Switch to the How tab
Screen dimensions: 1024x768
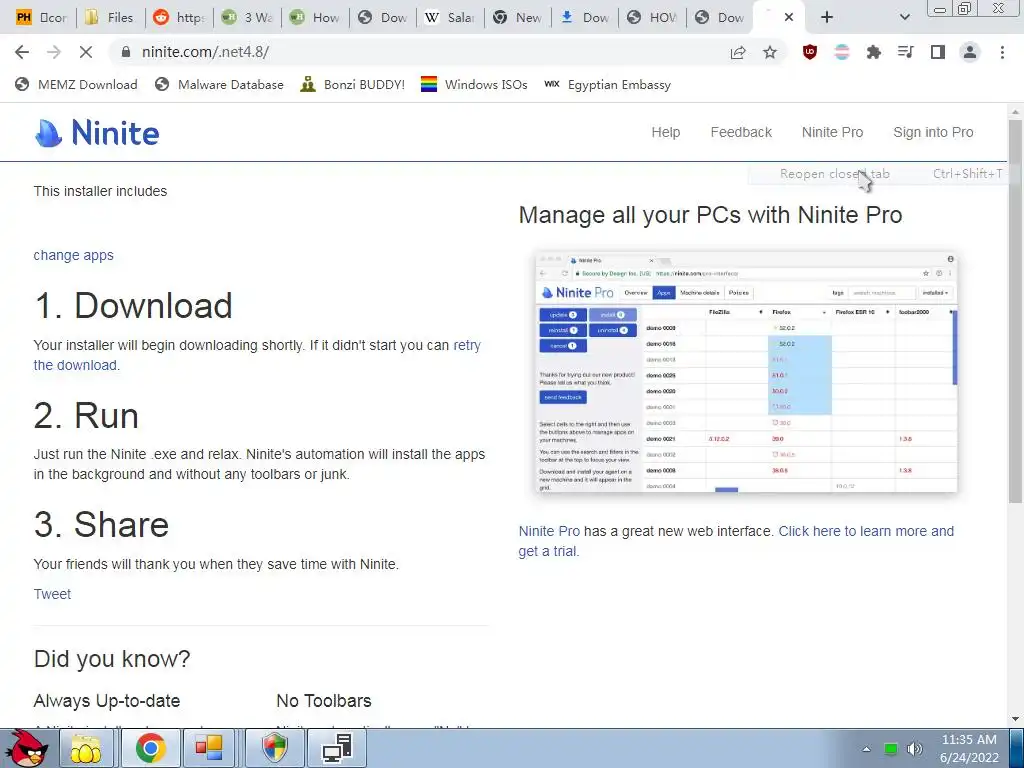coord(315,17)
